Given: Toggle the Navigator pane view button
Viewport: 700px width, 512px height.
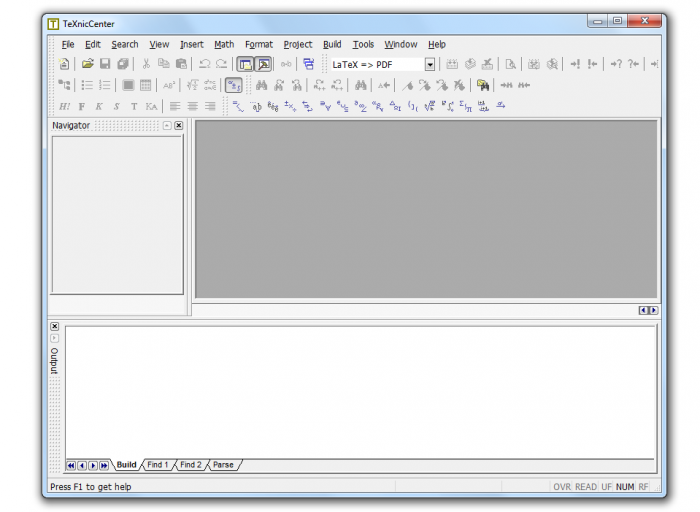Looking at the screenshot, I should 245,64.
